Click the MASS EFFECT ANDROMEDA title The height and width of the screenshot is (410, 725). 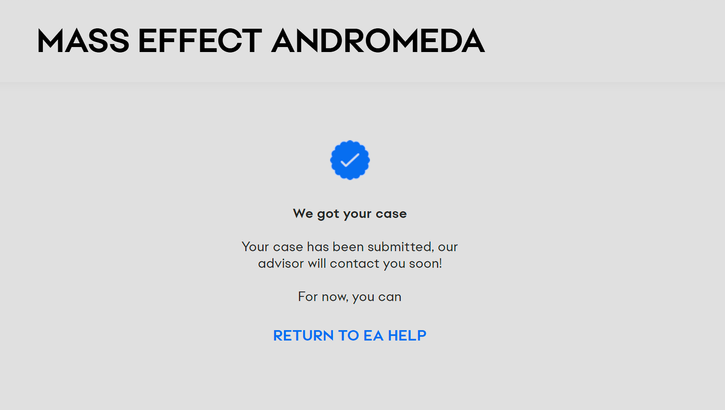[x=261, y=41]
